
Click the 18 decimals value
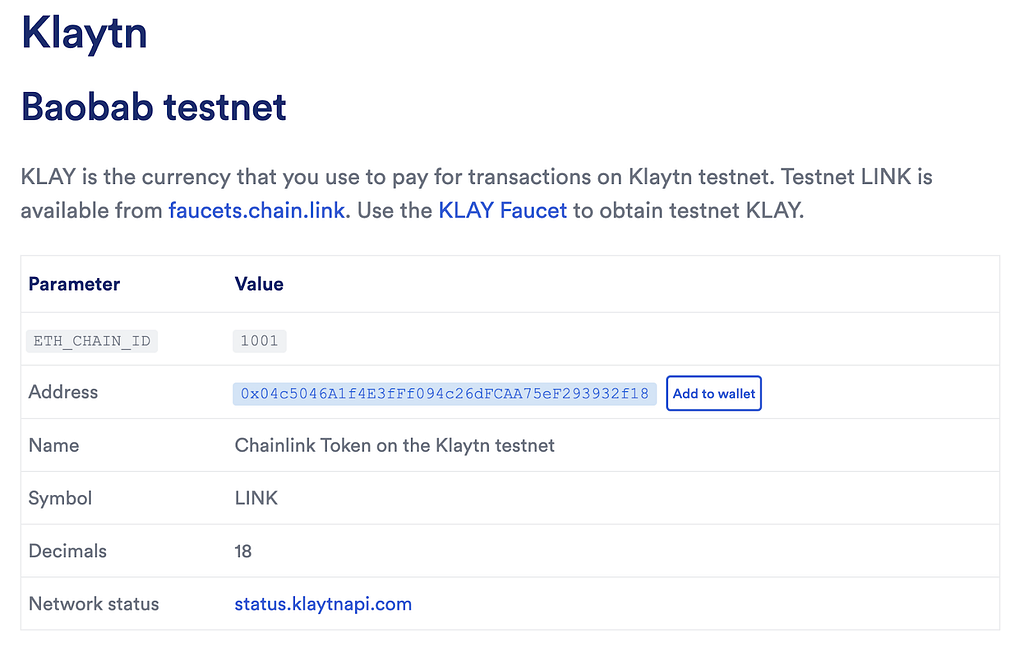243,551
